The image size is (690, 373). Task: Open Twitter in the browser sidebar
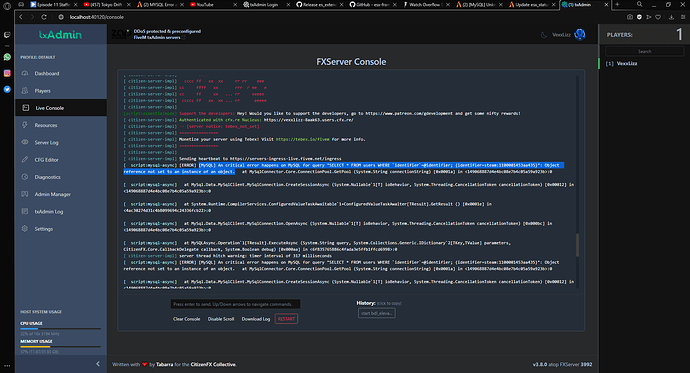[7, 89]
